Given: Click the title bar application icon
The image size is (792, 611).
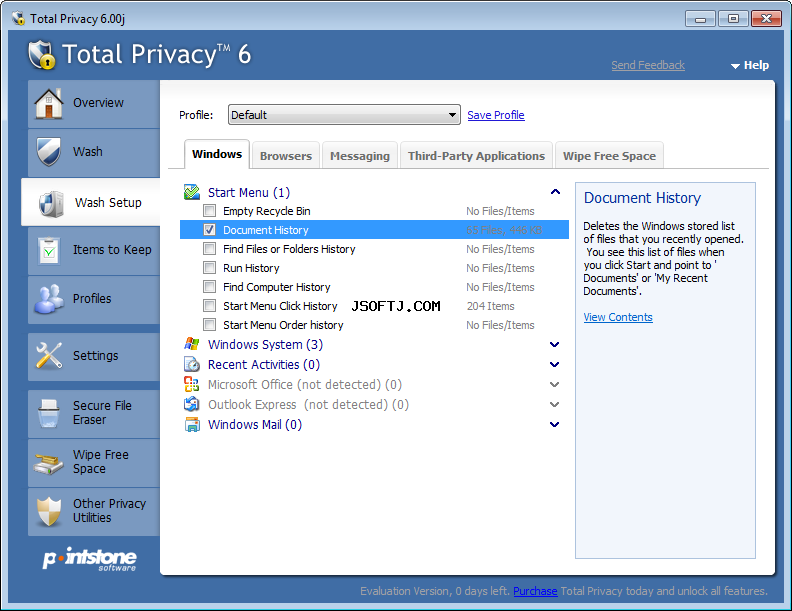Looking at the screenshot, I should pyautogui.click(x=19, y=19).
